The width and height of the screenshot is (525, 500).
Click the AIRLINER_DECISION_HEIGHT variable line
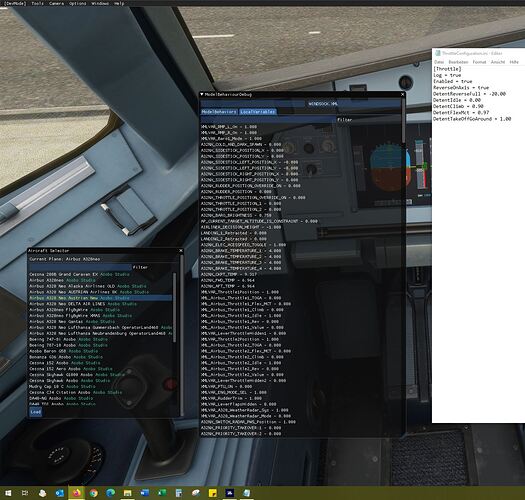click(241, 227)
